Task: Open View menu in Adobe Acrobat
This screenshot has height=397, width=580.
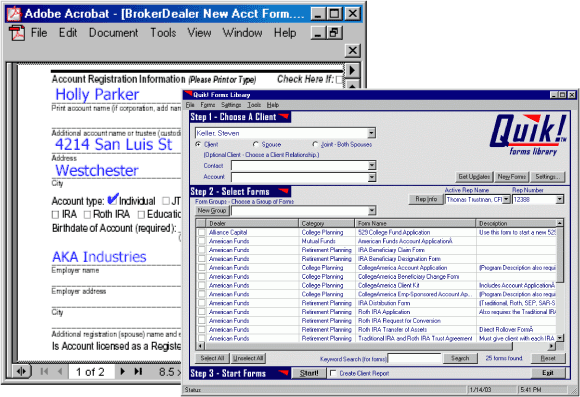Action: (199, 33)
